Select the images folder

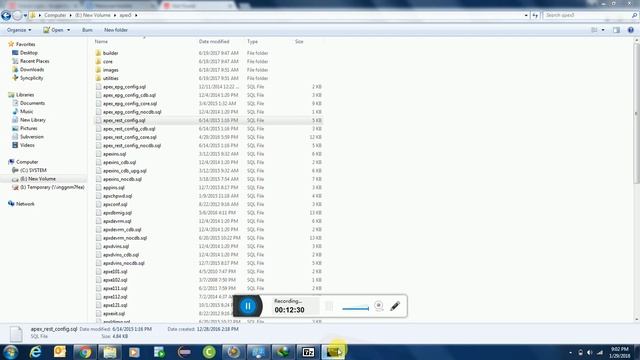click(x=111, y=70)
